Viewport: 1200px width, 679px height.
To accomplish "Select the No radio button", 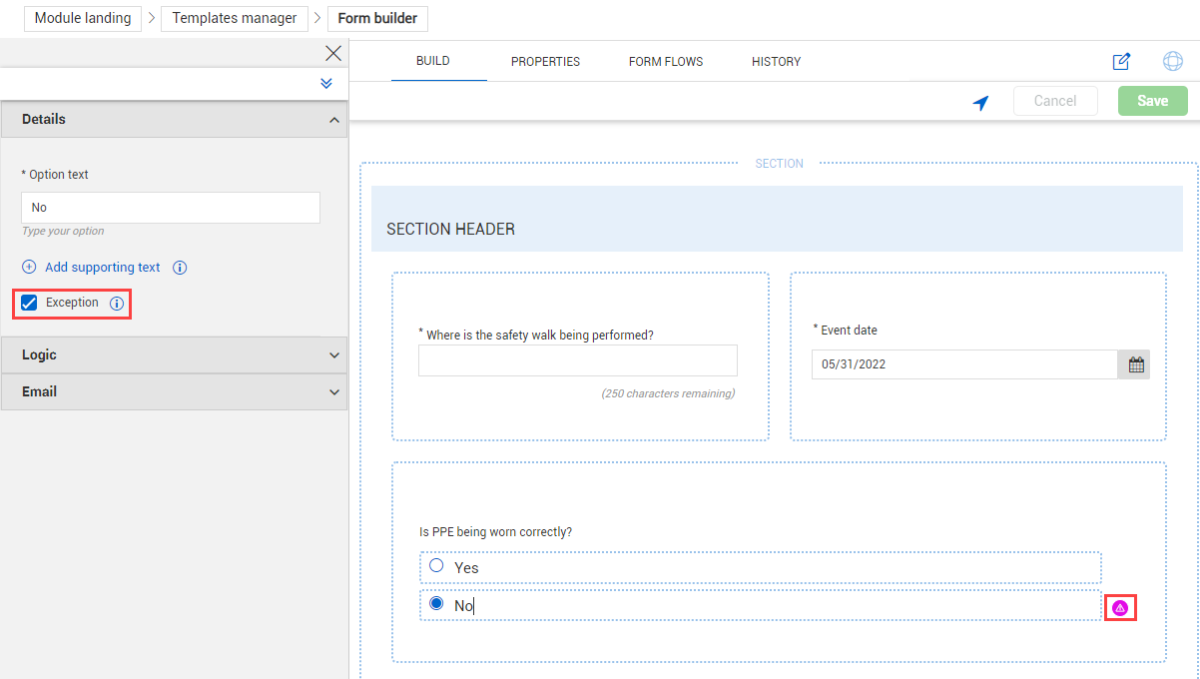I will coord(436,604).
